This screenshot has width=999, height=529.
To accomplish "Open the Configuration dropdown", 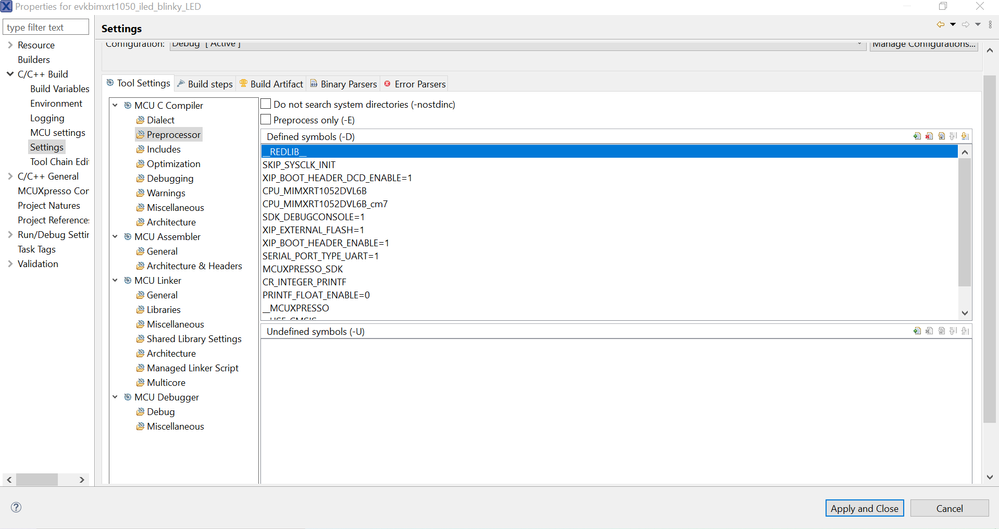I will 517,44.
